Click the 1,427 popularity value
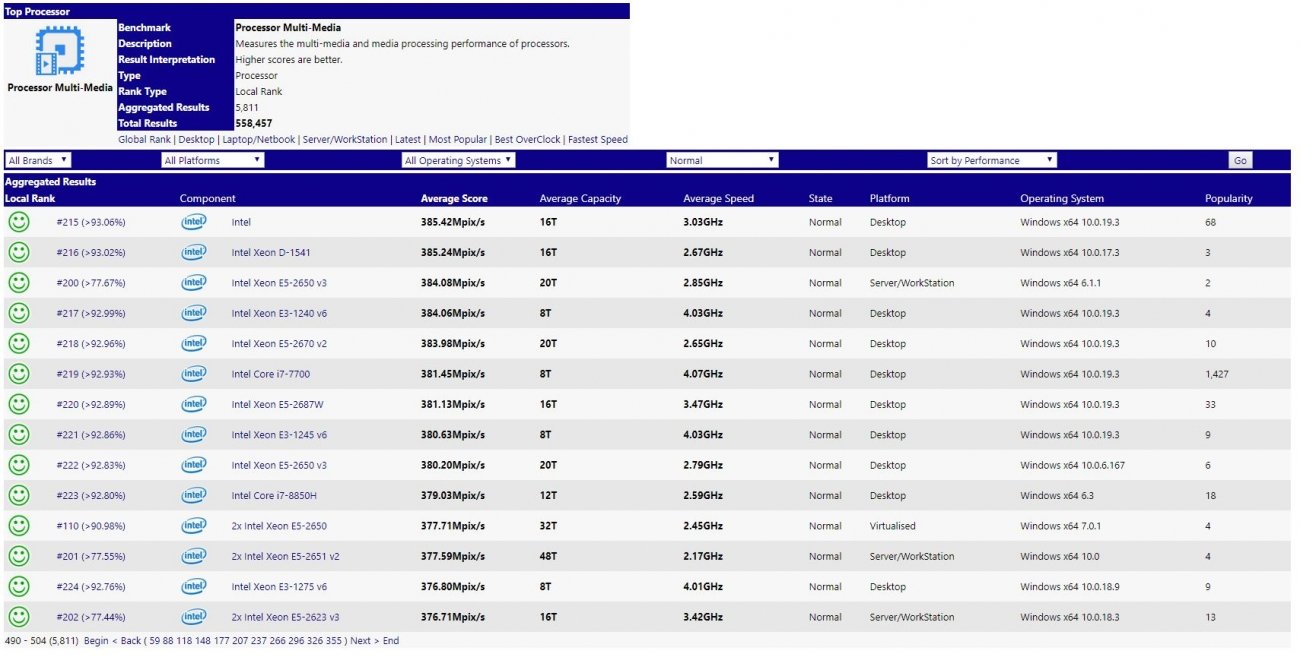Screen dimensions: 1300x657 pos(1217,374)
